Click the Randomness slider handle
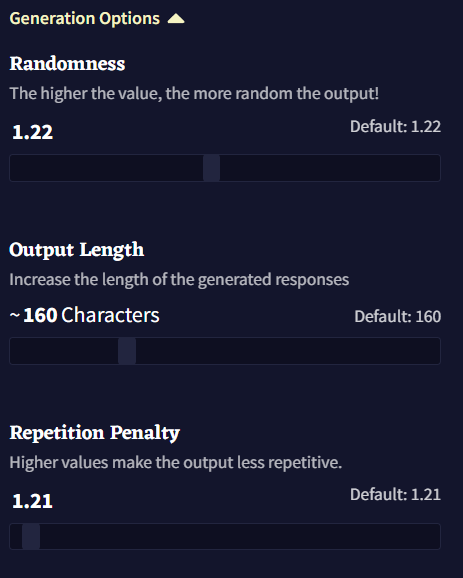This screenshot has height=578, width=463. click(212, 168)
